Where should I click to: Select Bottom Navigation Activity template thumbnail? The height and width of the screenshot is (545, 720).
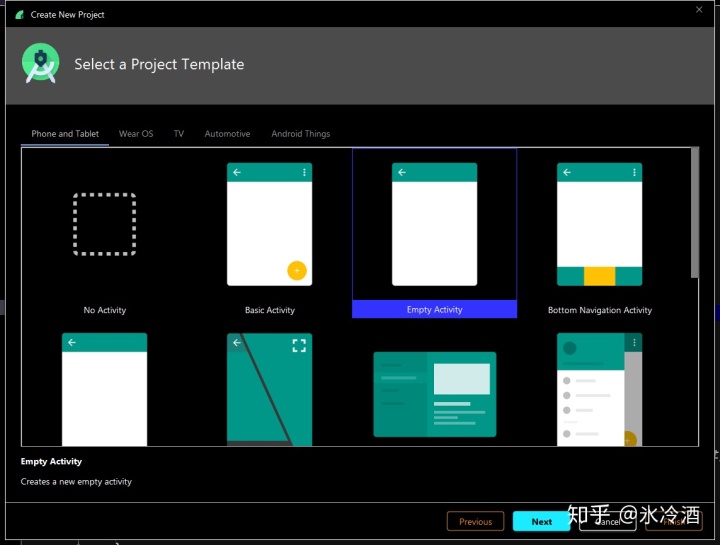[x=599, y=224]
